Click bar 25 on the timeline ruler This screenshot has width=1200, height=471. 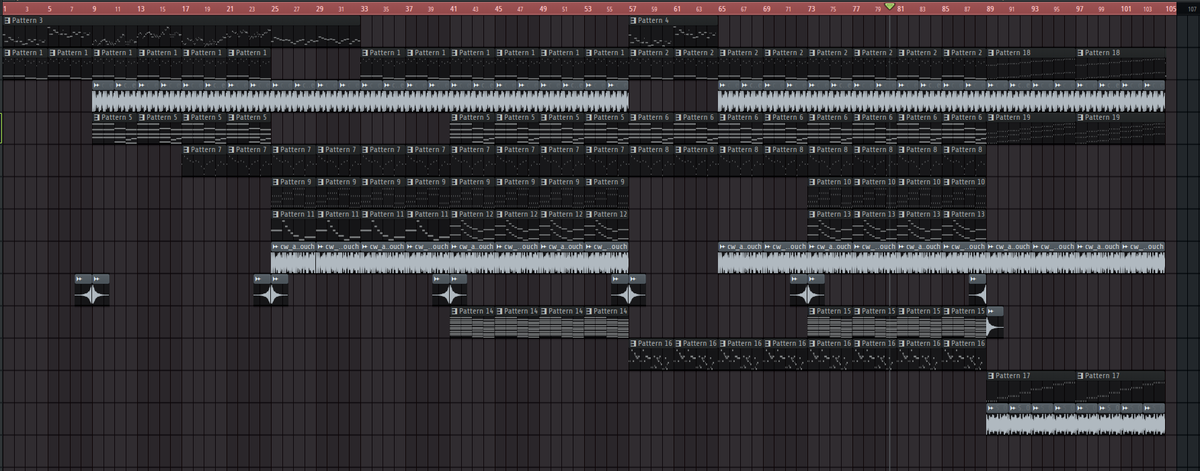click(x=275, y=8)
